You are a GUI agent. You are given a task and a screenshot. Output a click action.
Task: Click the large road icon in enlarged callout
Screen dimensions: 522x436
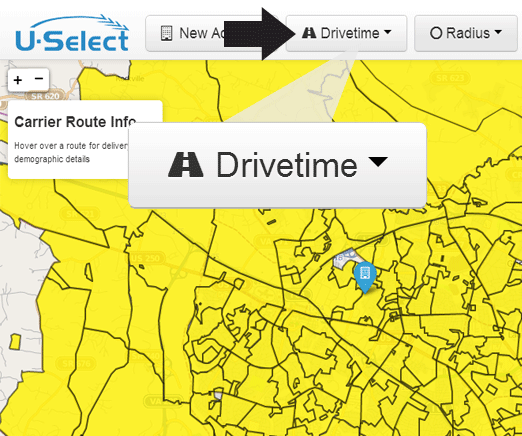pyautogui.click(x=186, y=164)
